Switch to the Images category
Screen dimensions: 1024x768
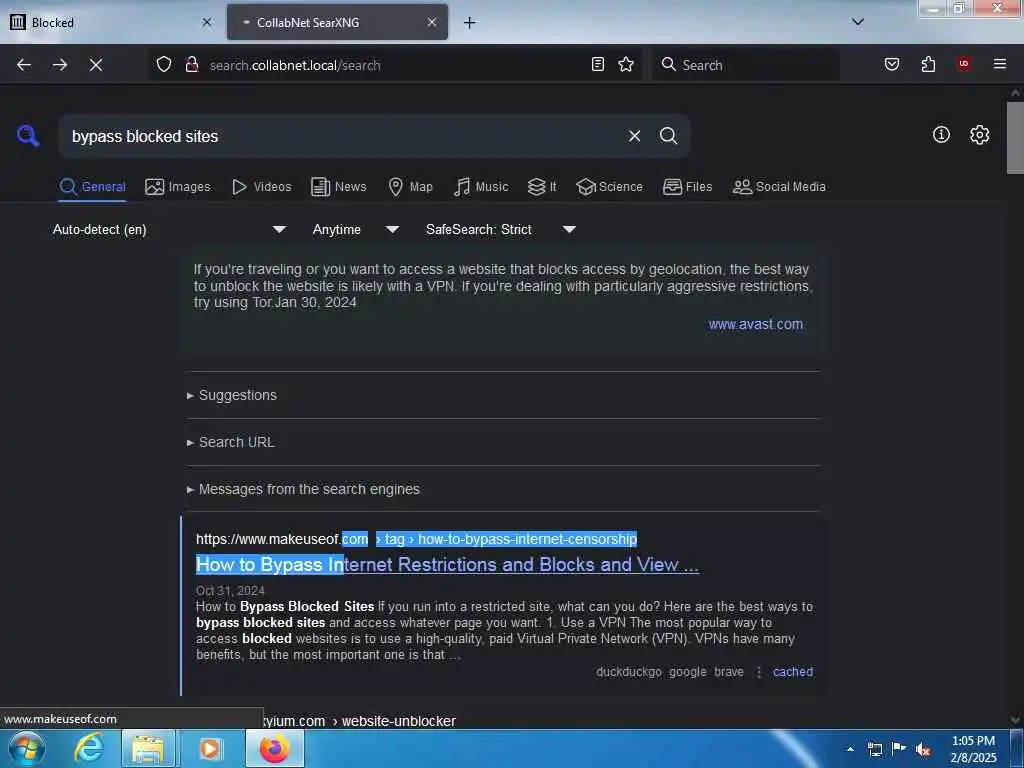click(178, 187)
